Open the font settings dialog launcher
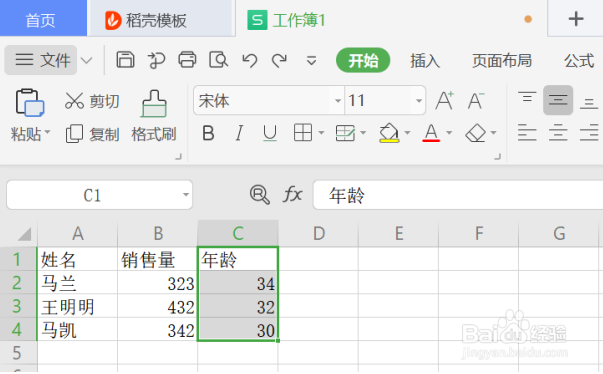The image size is (603, 374). point(497,156)
